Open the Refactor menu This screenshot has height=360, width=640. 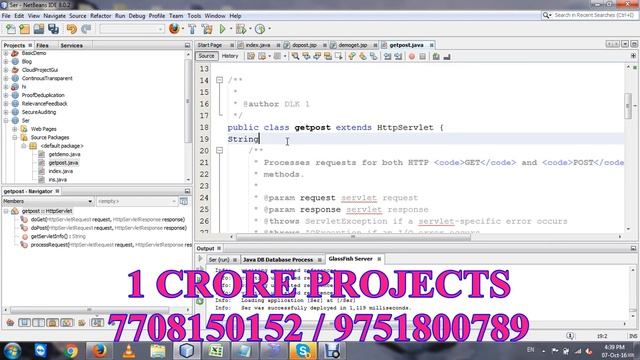click(x=100, y=16)
